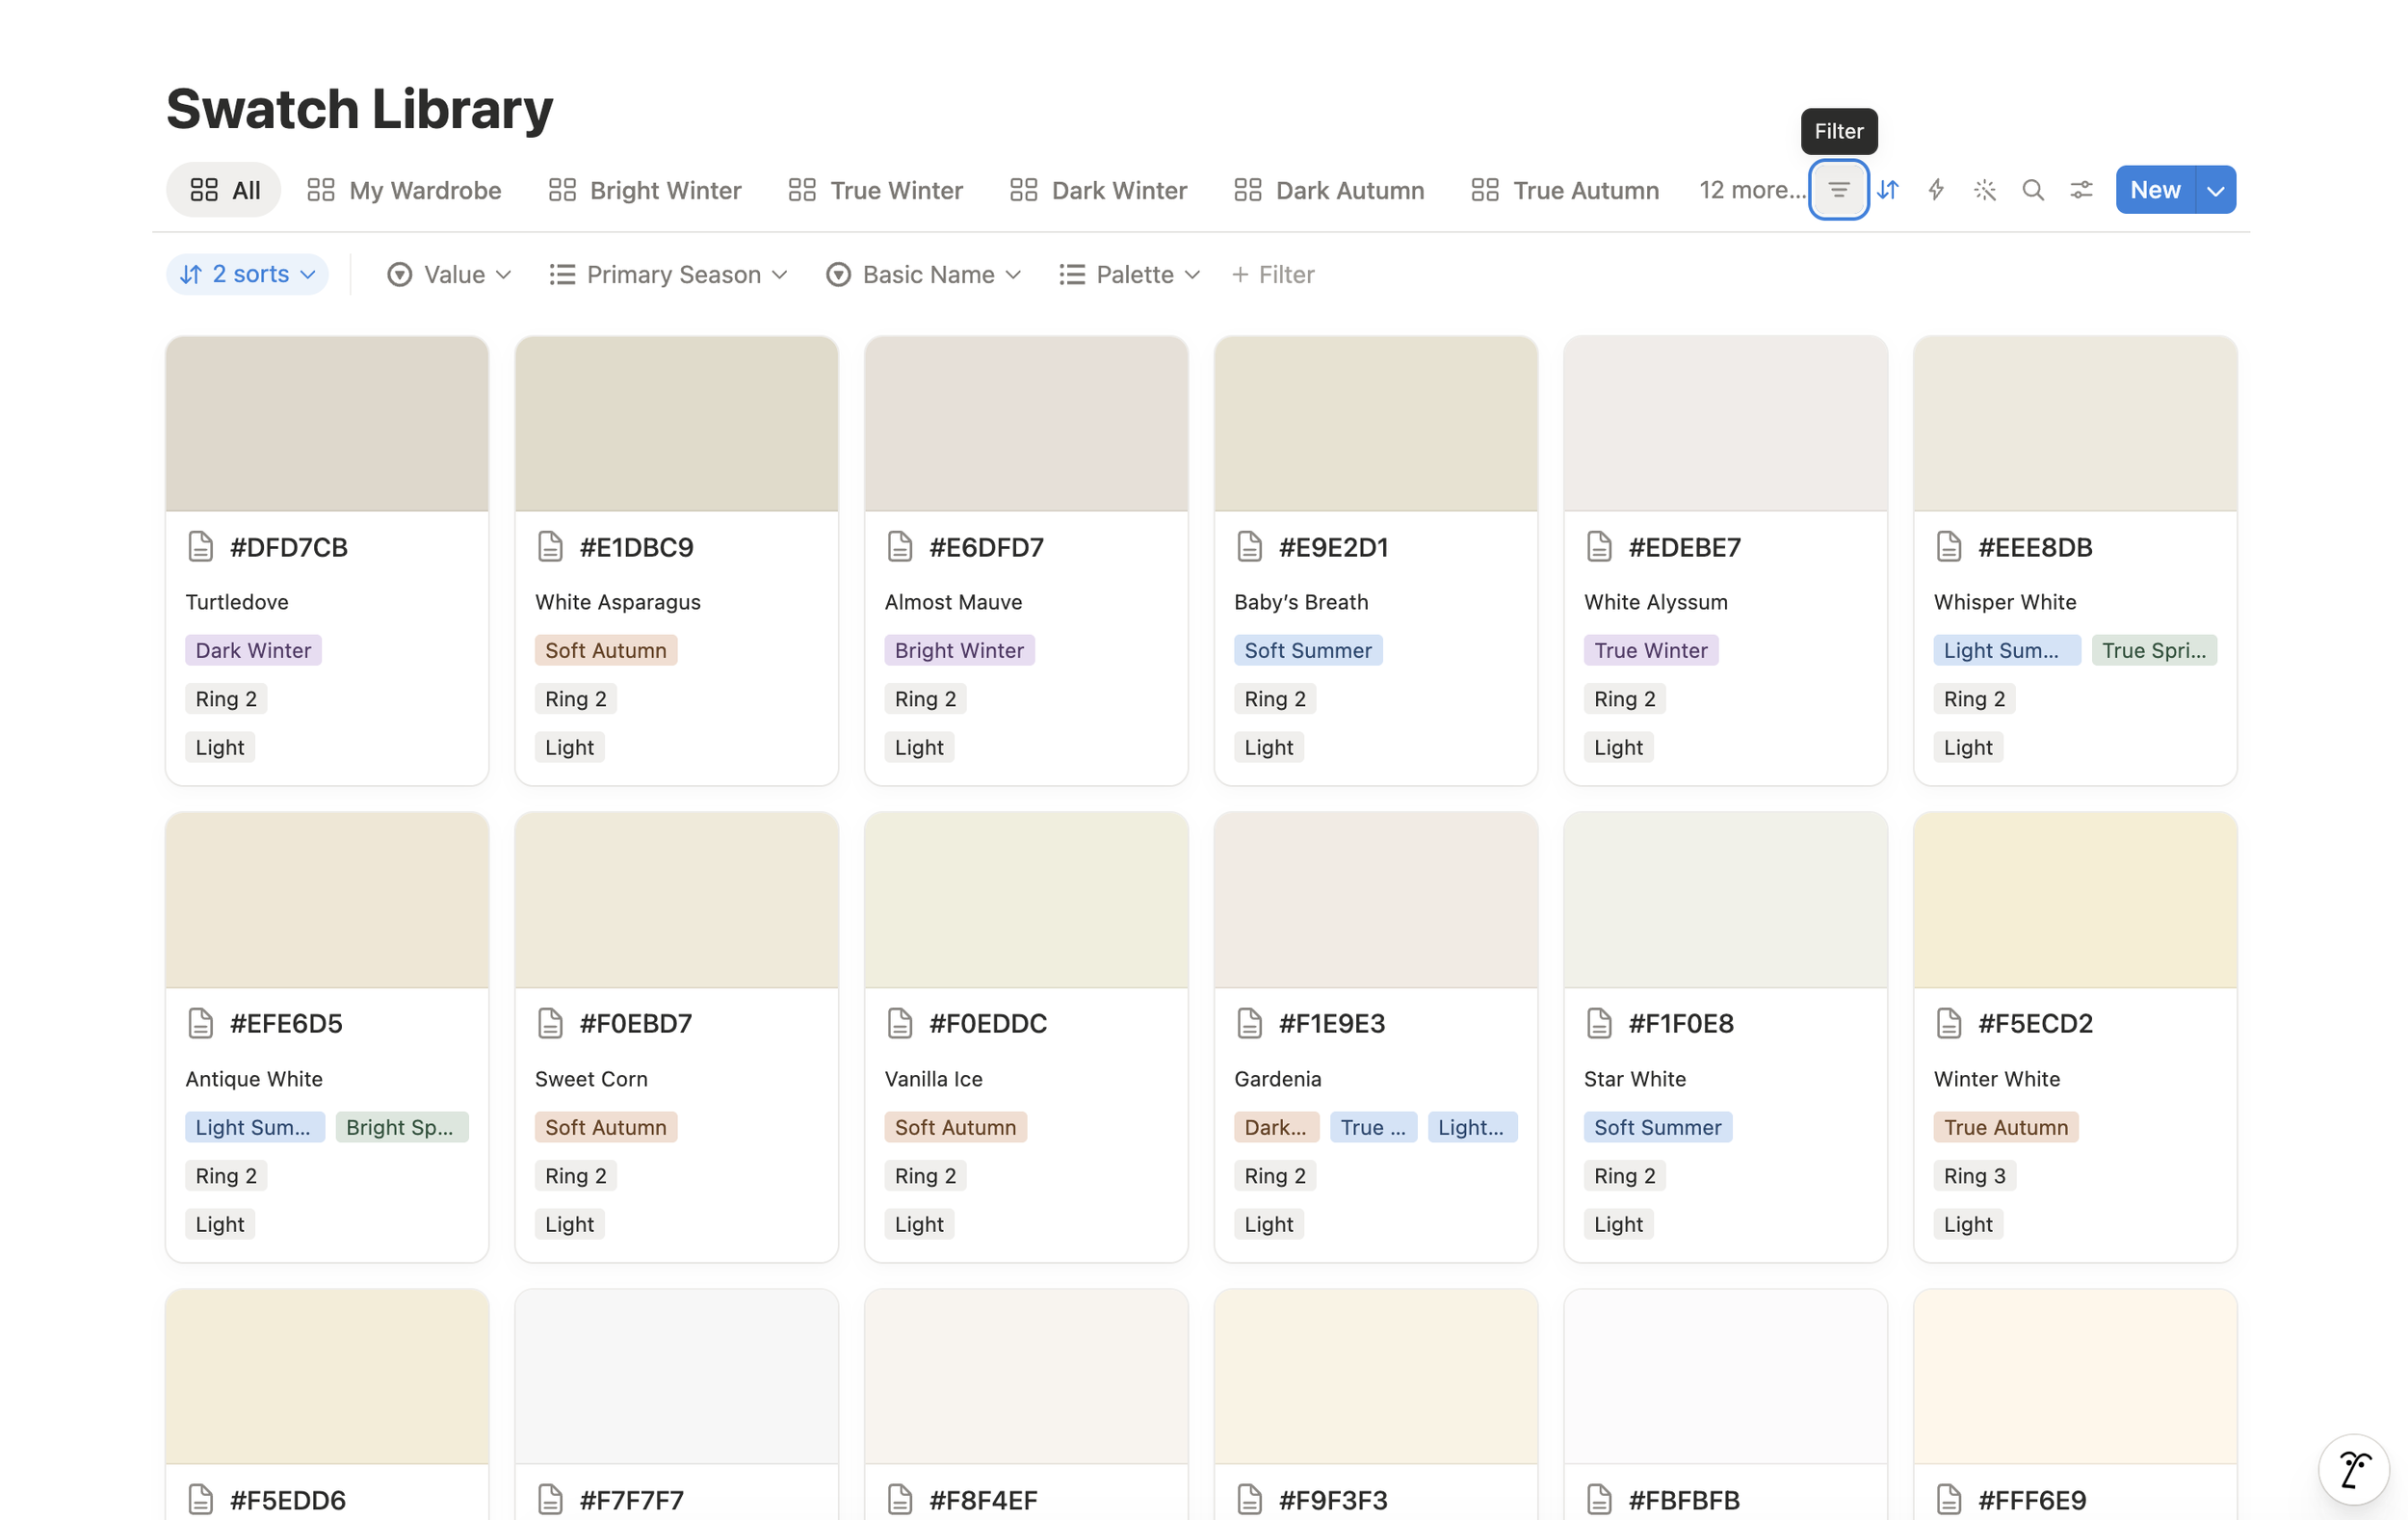Click the page icon beside #F5ECD2
Viewport: 2408px width, 1520px height.
point(1949,1023)
